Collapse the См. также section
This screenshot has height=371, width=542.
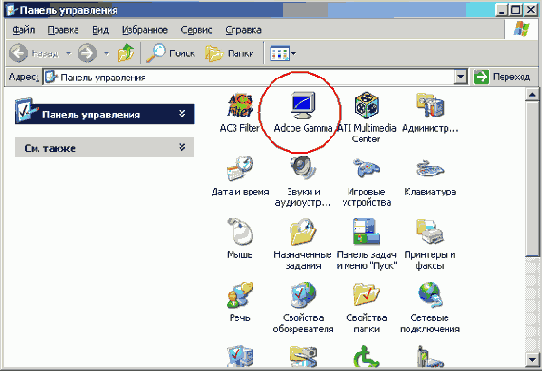[182, 147]
